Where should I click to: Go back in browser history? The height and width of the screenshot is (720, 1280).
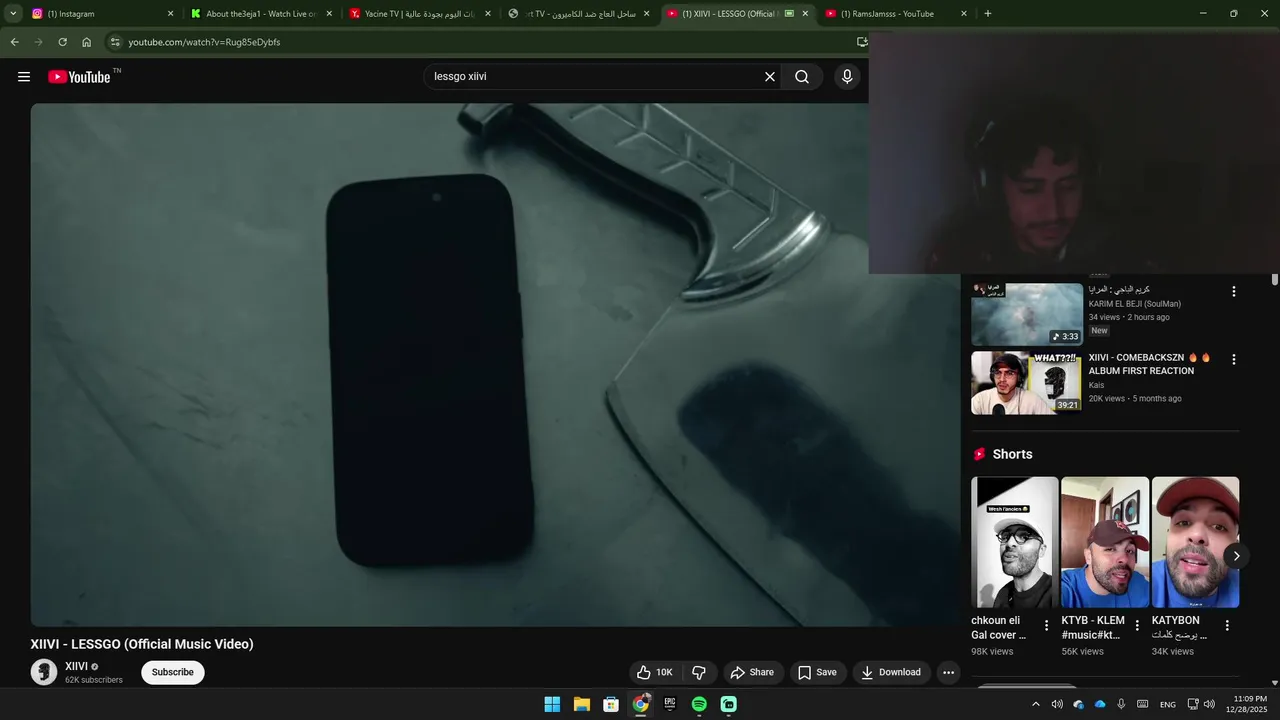[14, 42]
